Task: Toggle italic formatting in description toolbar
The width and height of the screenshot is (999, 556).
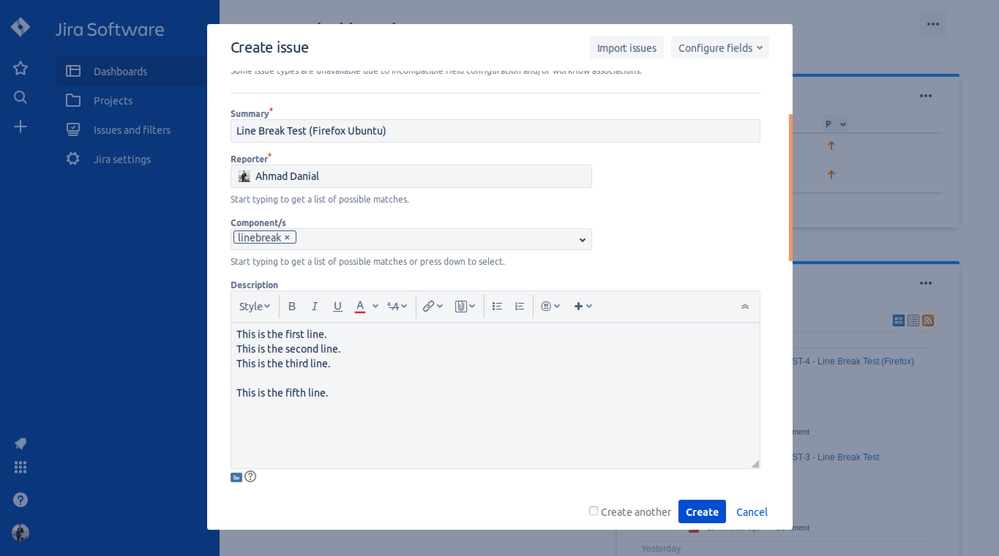Action: pos(314,306)
